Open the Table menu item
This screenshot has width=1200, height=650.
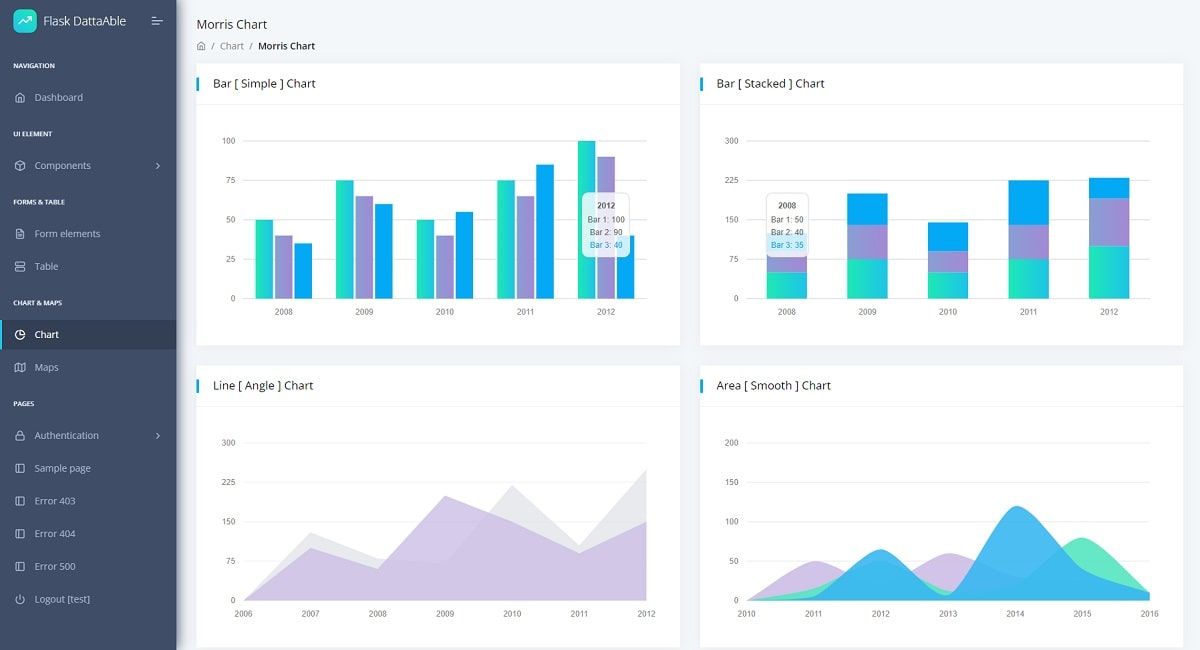[x=88, y=267]
